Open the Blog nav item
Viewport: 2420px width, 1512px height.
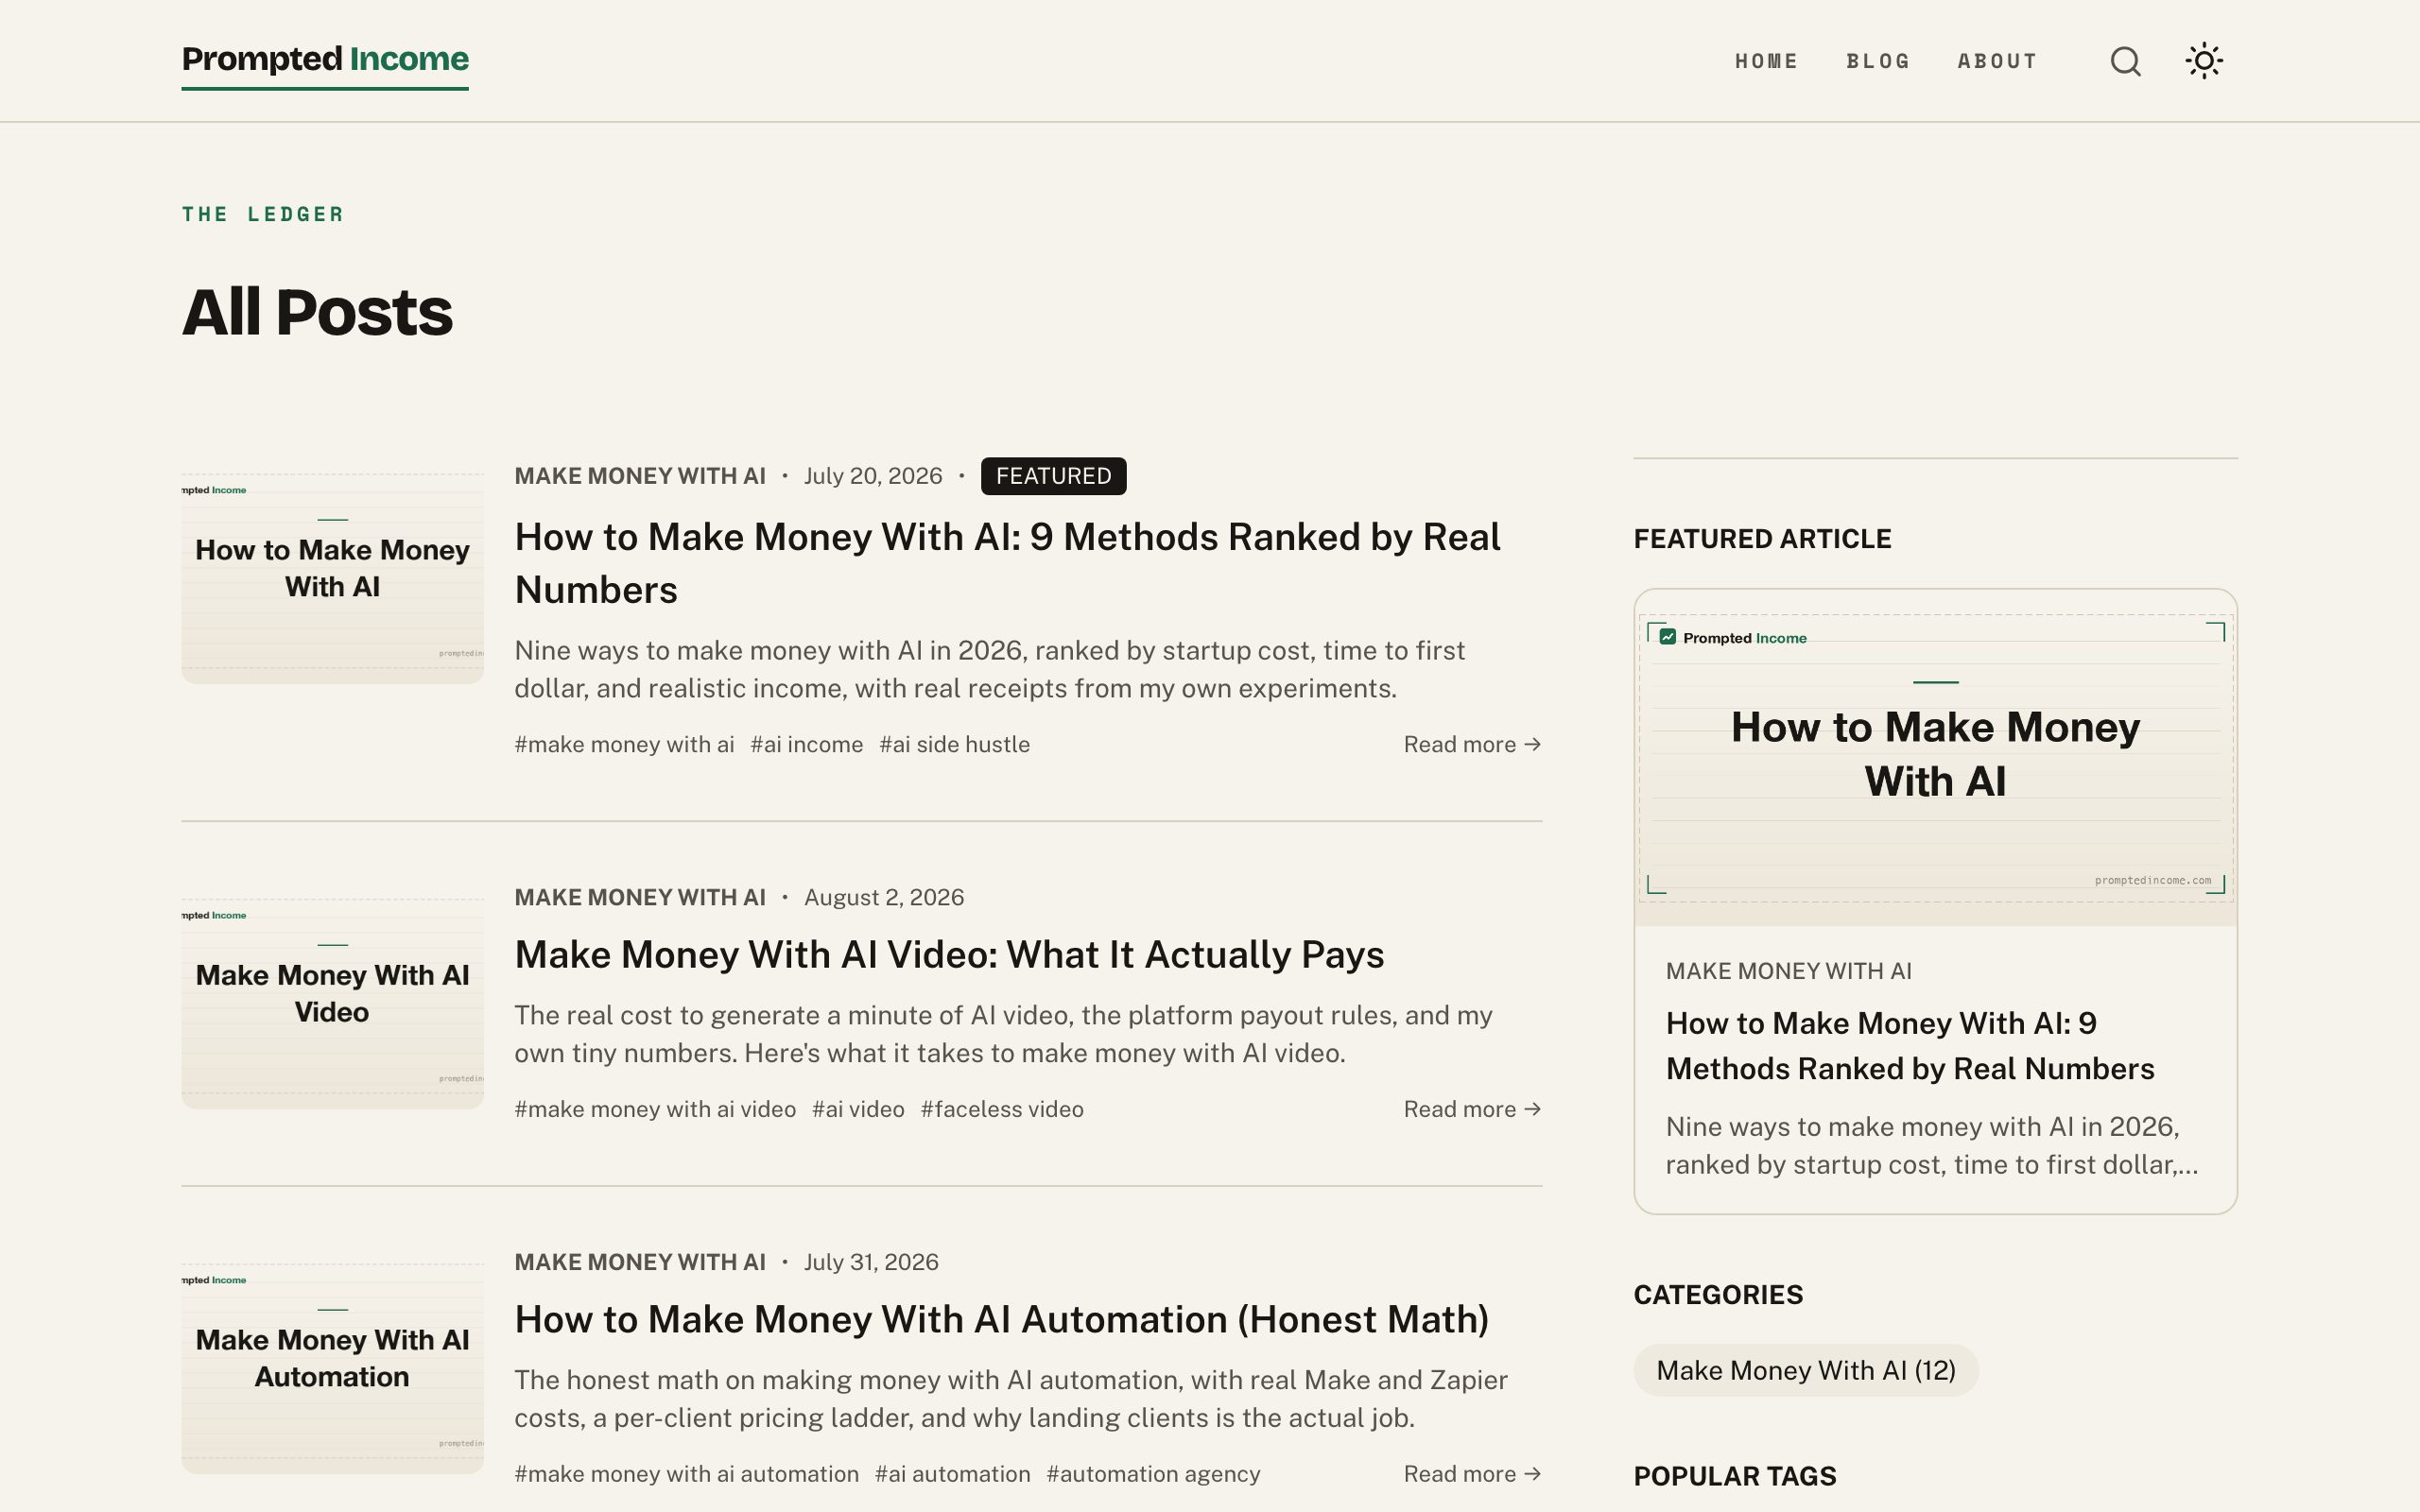coord(1878,61)
